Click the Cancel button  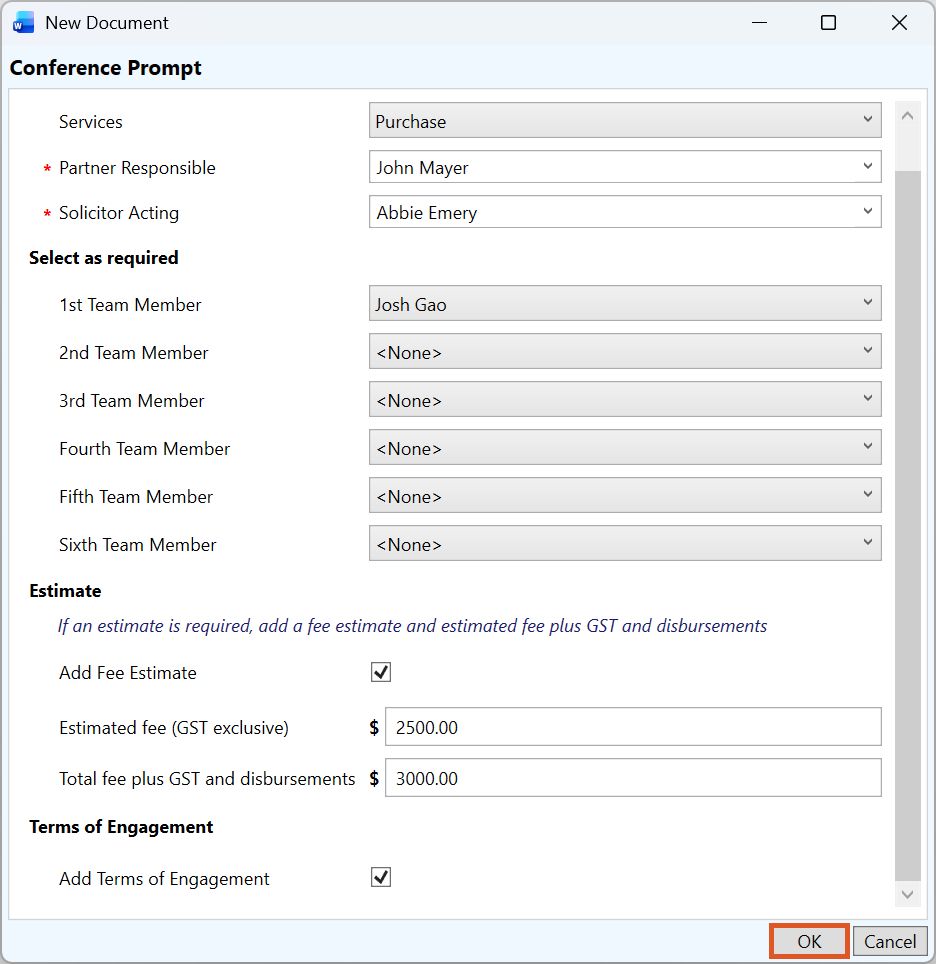[x=890, y=941]
